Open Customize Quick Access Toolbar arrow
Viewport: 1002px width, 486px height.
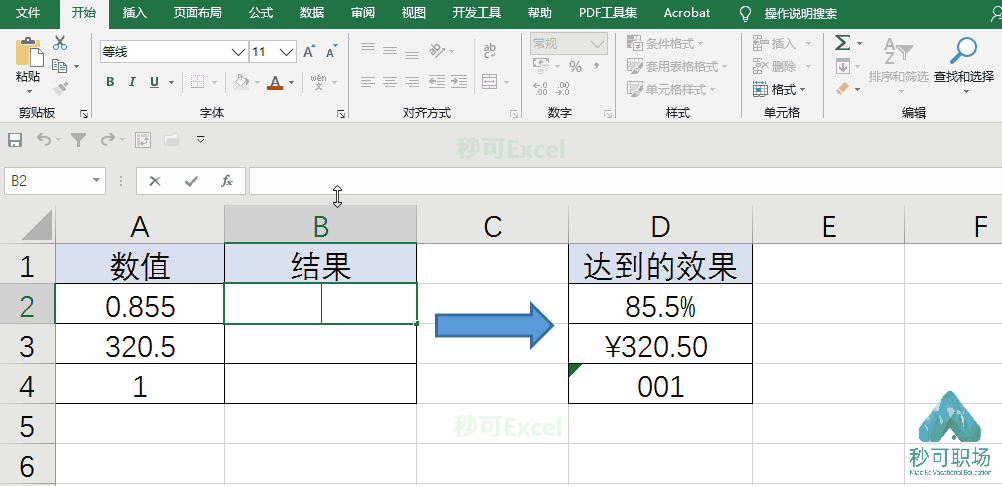click(x=201, y=139)
